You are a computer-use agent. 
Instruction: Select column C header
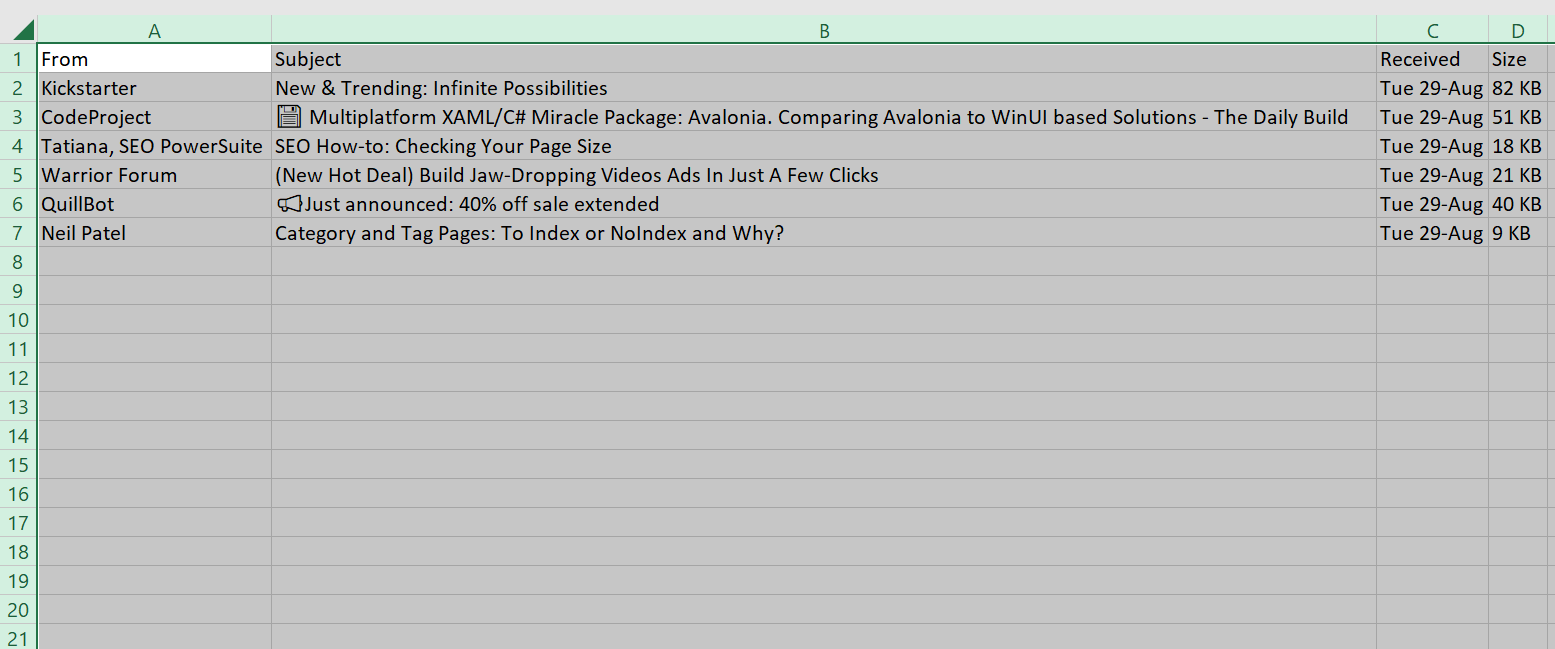pyautogui.click(x=1432, y=30)
